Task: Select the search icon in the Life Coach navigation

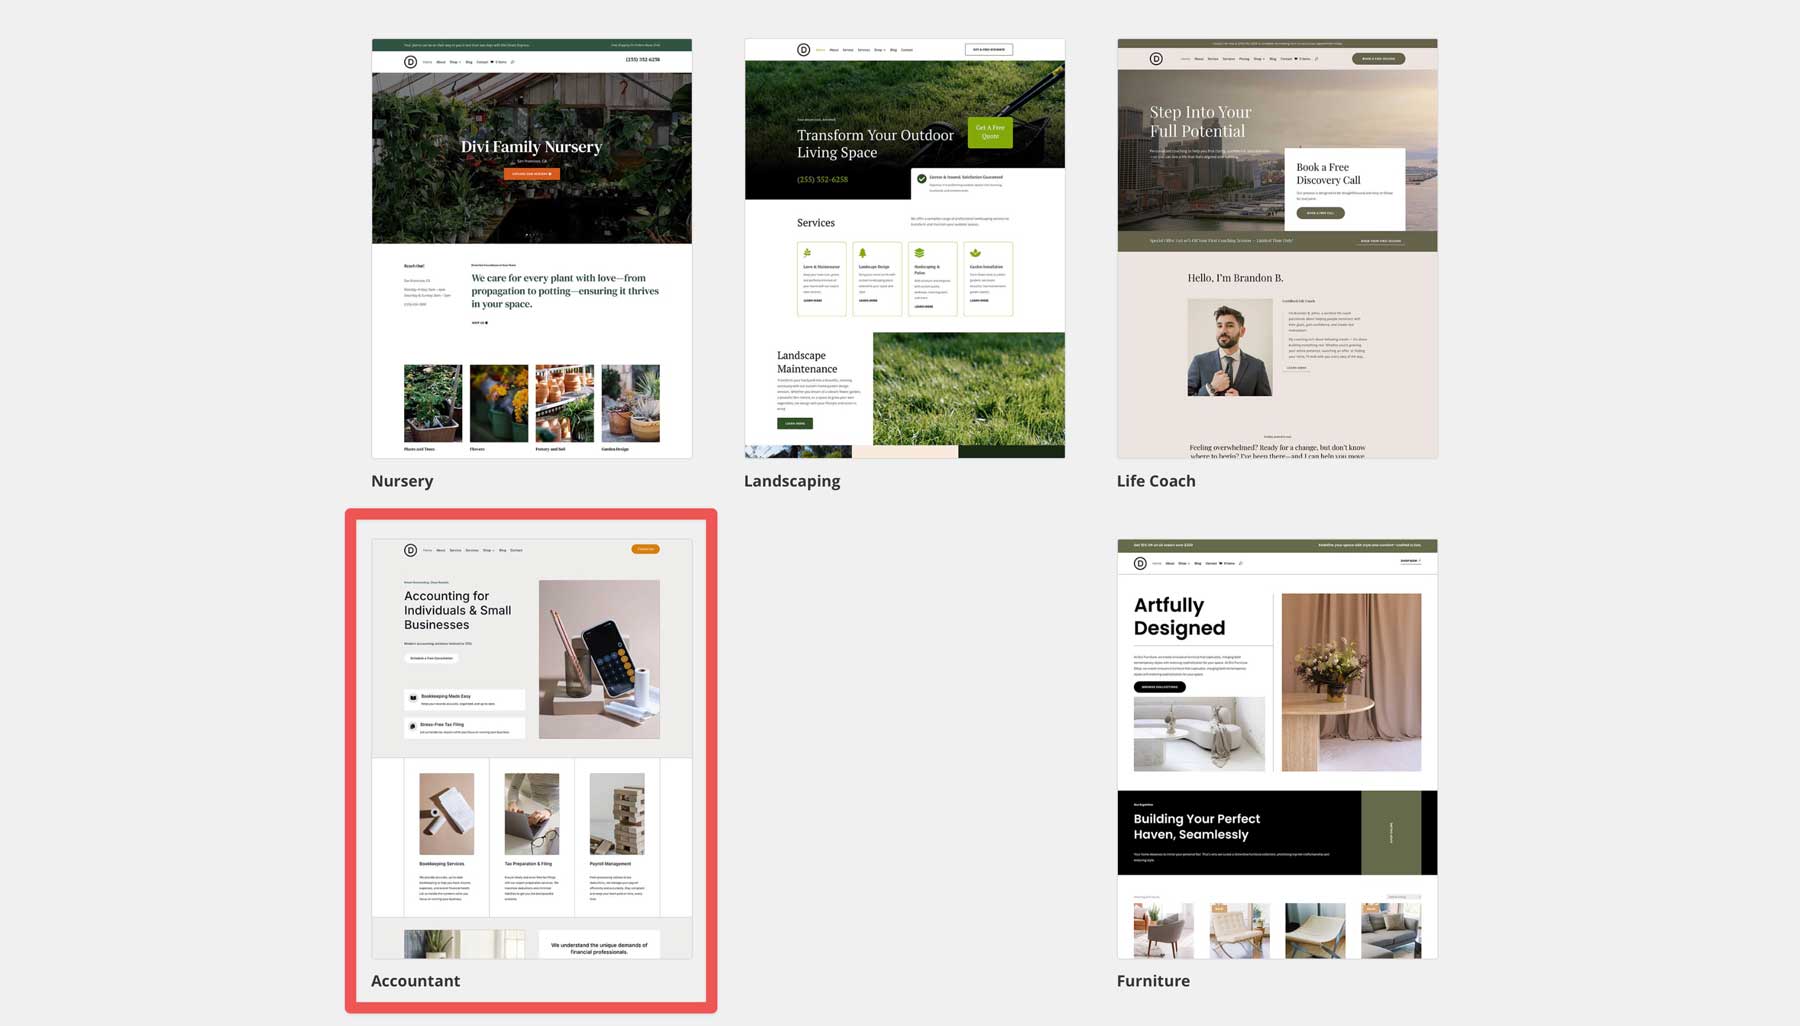Action: (x=1317, y=58)
